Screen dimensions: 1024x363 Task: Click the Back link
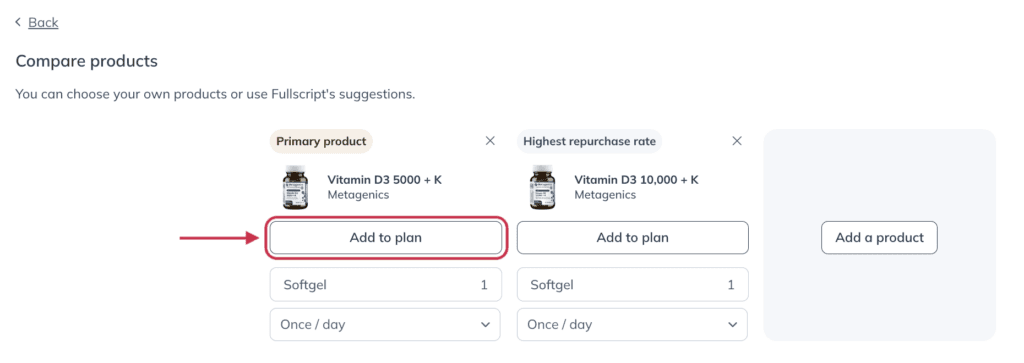pos(43,23)
